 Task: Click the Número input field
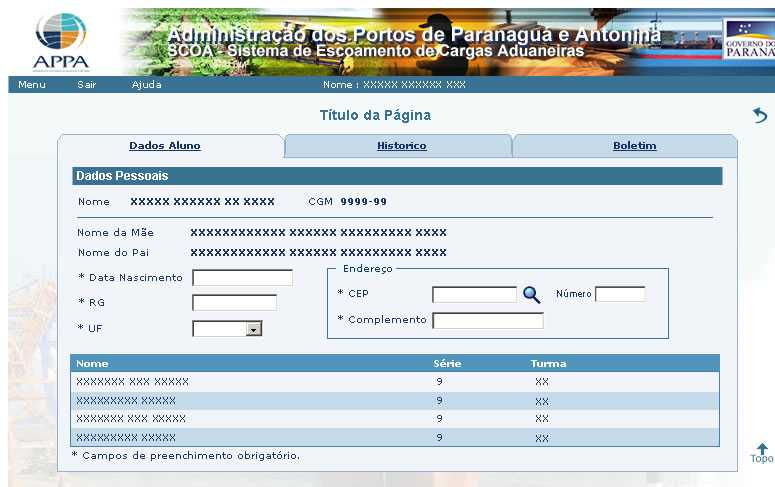620,294
